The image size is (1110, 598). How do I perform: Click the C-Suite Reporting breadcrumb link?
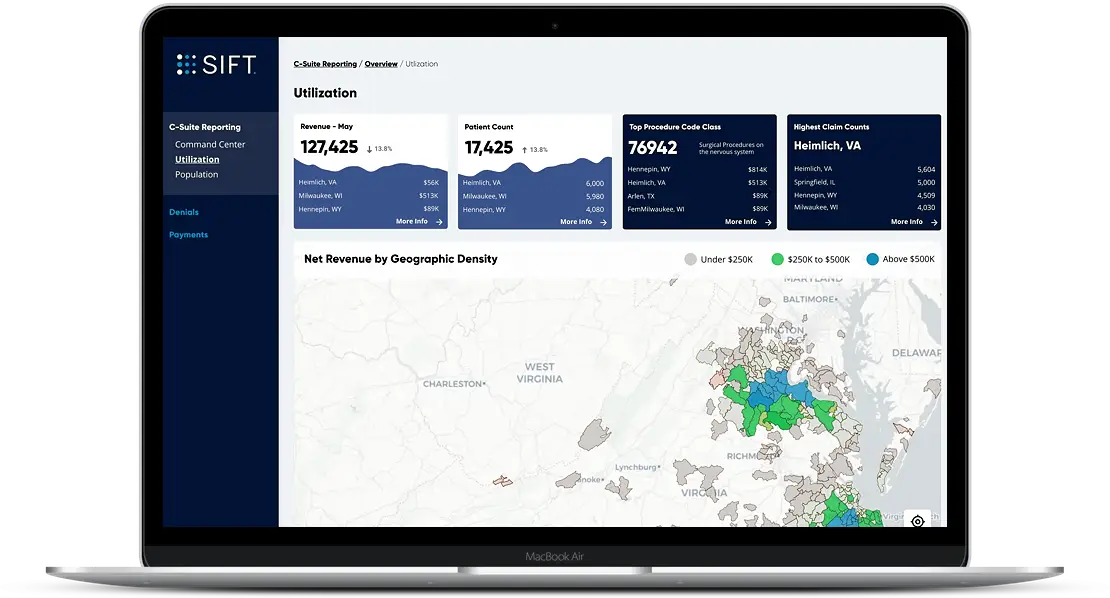(x=325, y=64)
